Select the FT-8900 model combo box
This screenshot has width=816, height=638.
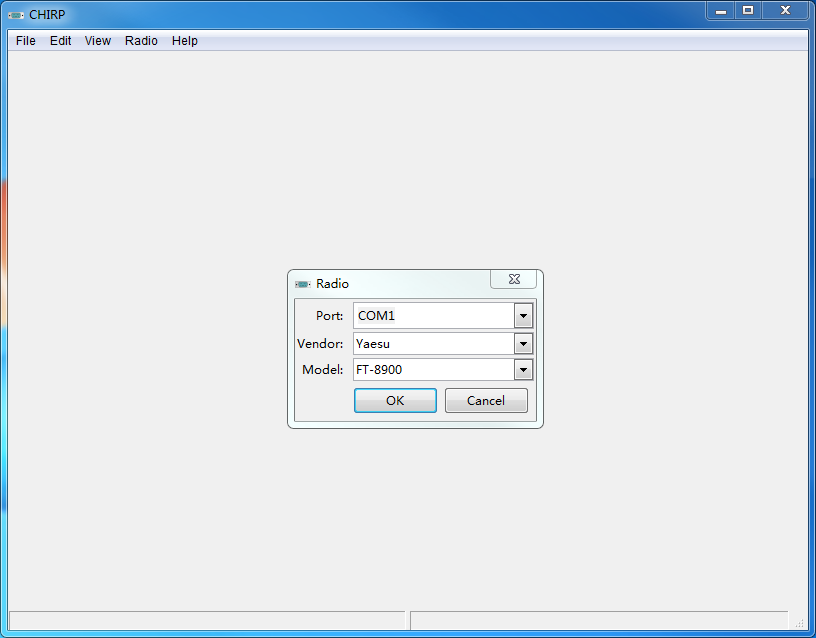(443, 370)
